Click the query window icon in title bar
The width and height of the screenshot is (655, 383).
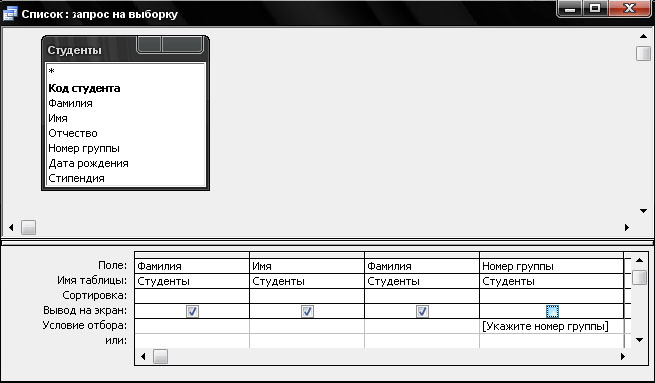(10, 13)
